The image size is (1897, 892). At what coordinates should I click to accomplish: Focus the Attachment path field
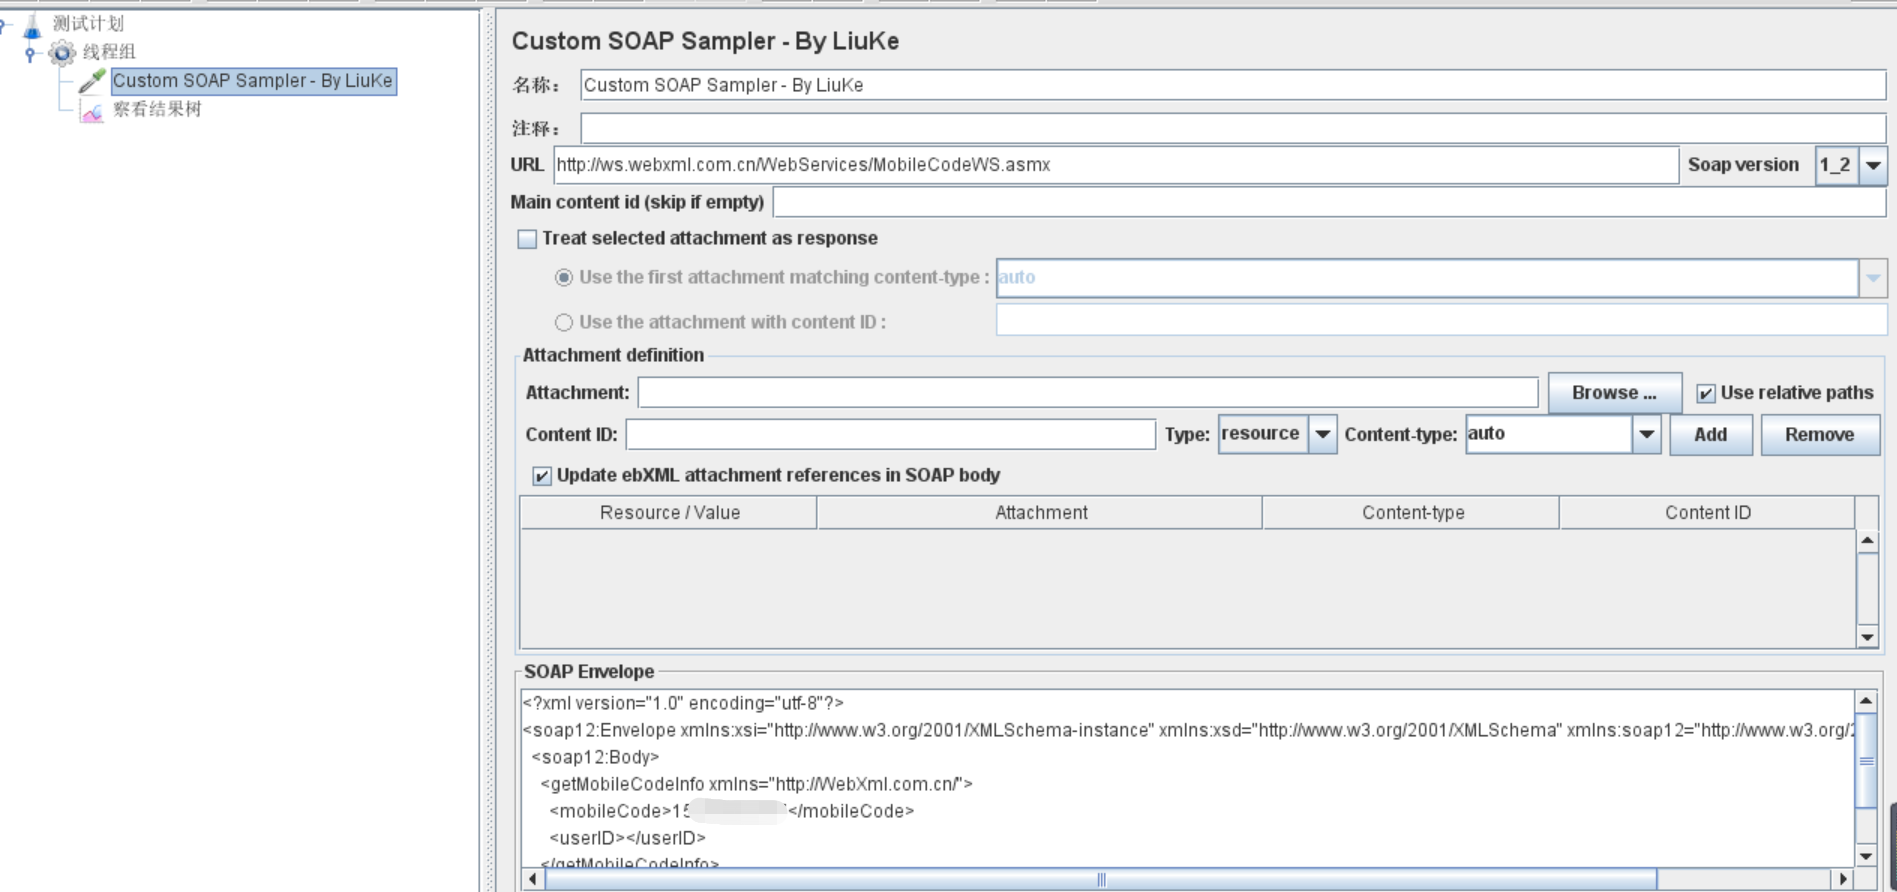point(1088,392)
